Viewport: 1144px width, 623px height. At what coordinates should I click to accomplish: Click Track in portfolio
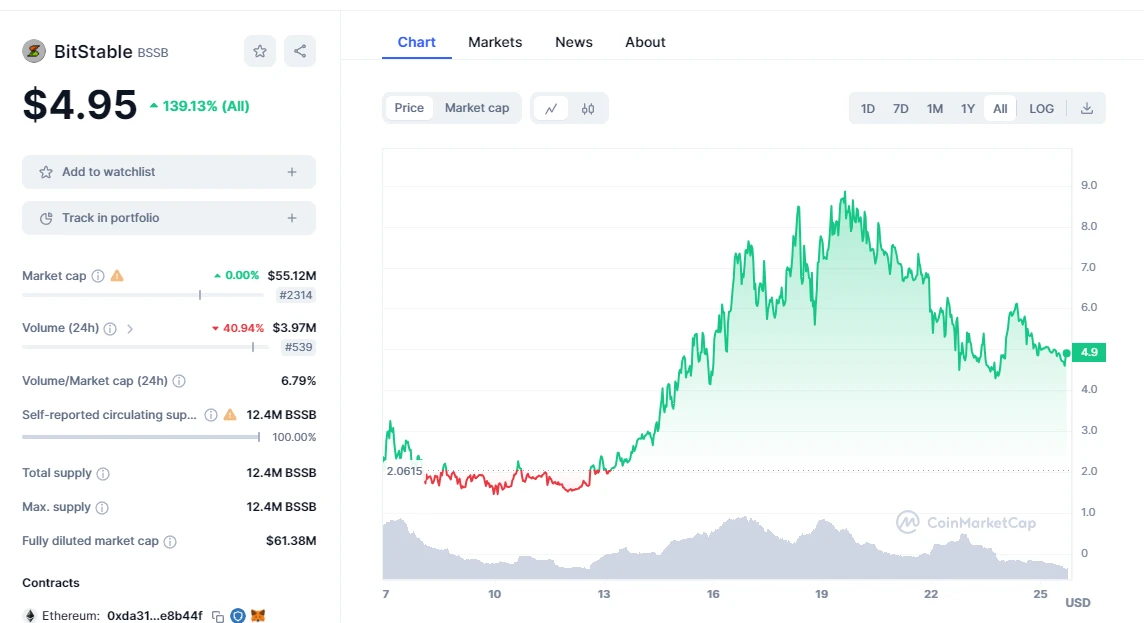tap(168, 217)
